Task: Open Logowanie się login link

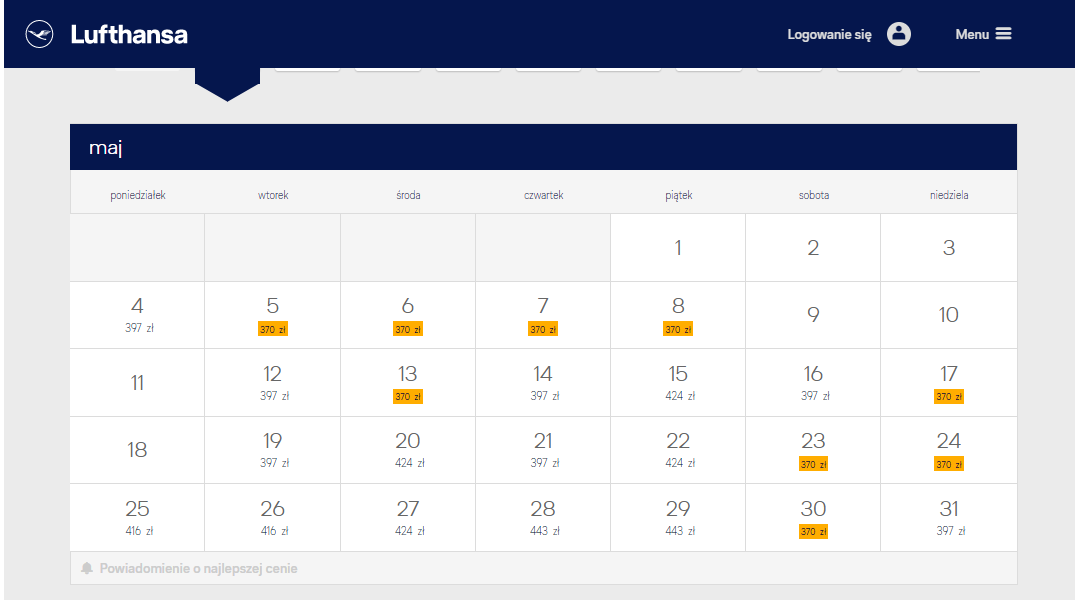Action: (830, 34)
